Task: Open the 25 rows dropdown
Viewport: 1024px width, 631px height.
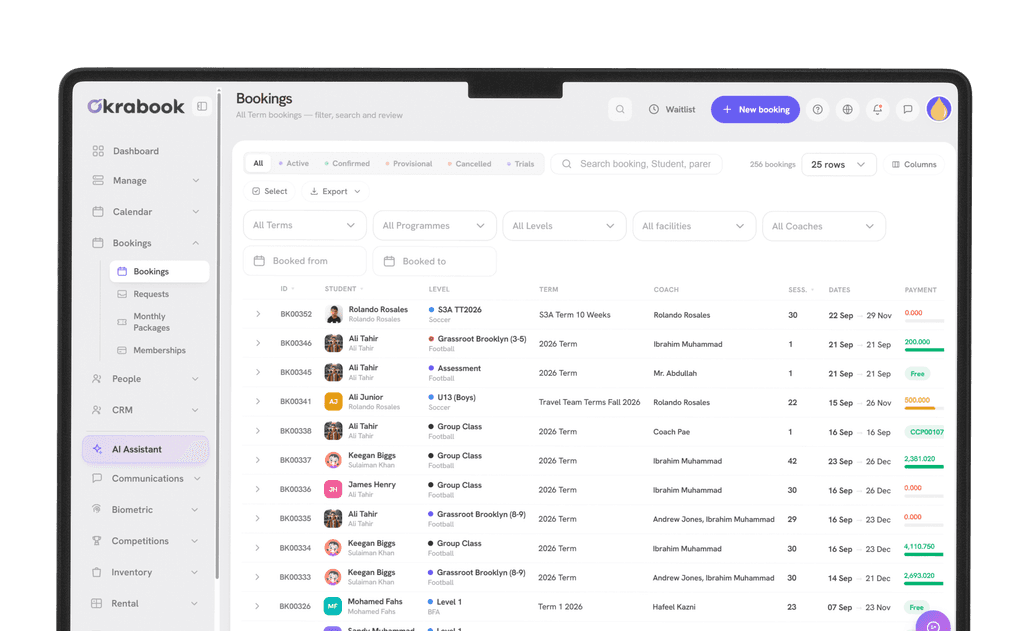Action: coord(839,165)
